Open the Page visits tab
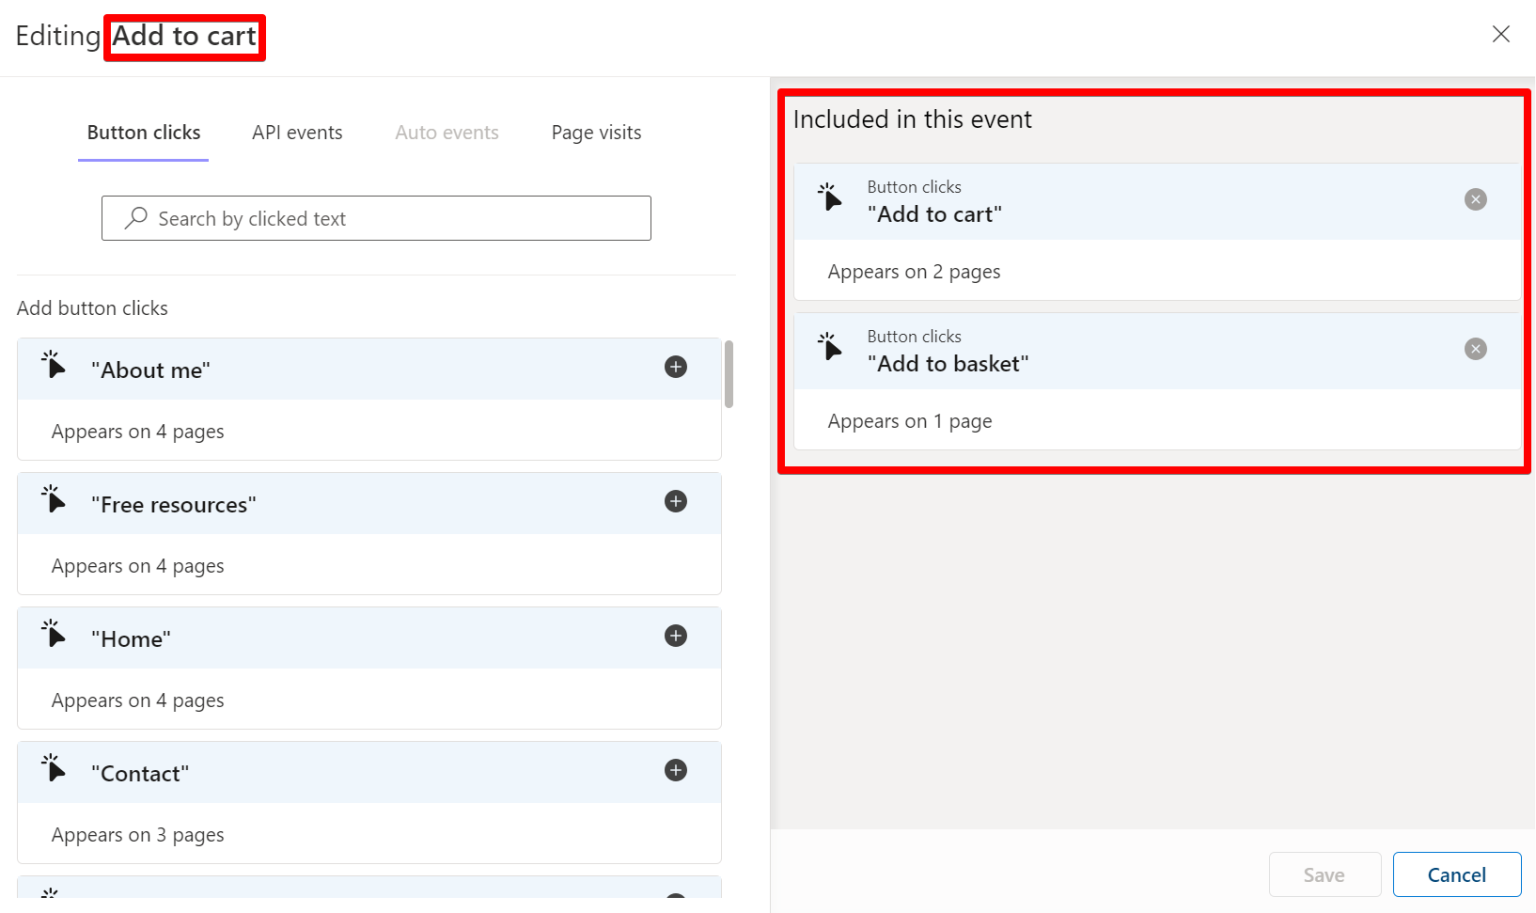1536x913 pixels. [x=596, y=133]
